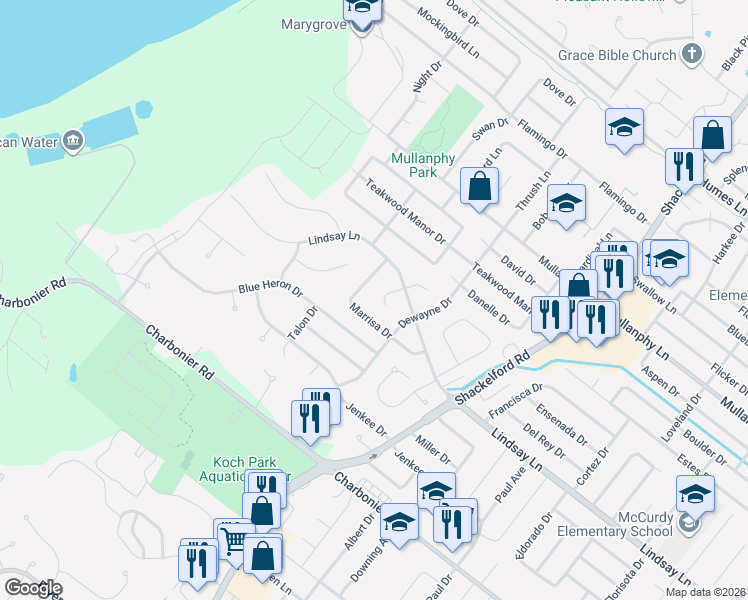Click the Eldorado Dr street label
This screenshot has height=600, width=748.
(534, 536)
